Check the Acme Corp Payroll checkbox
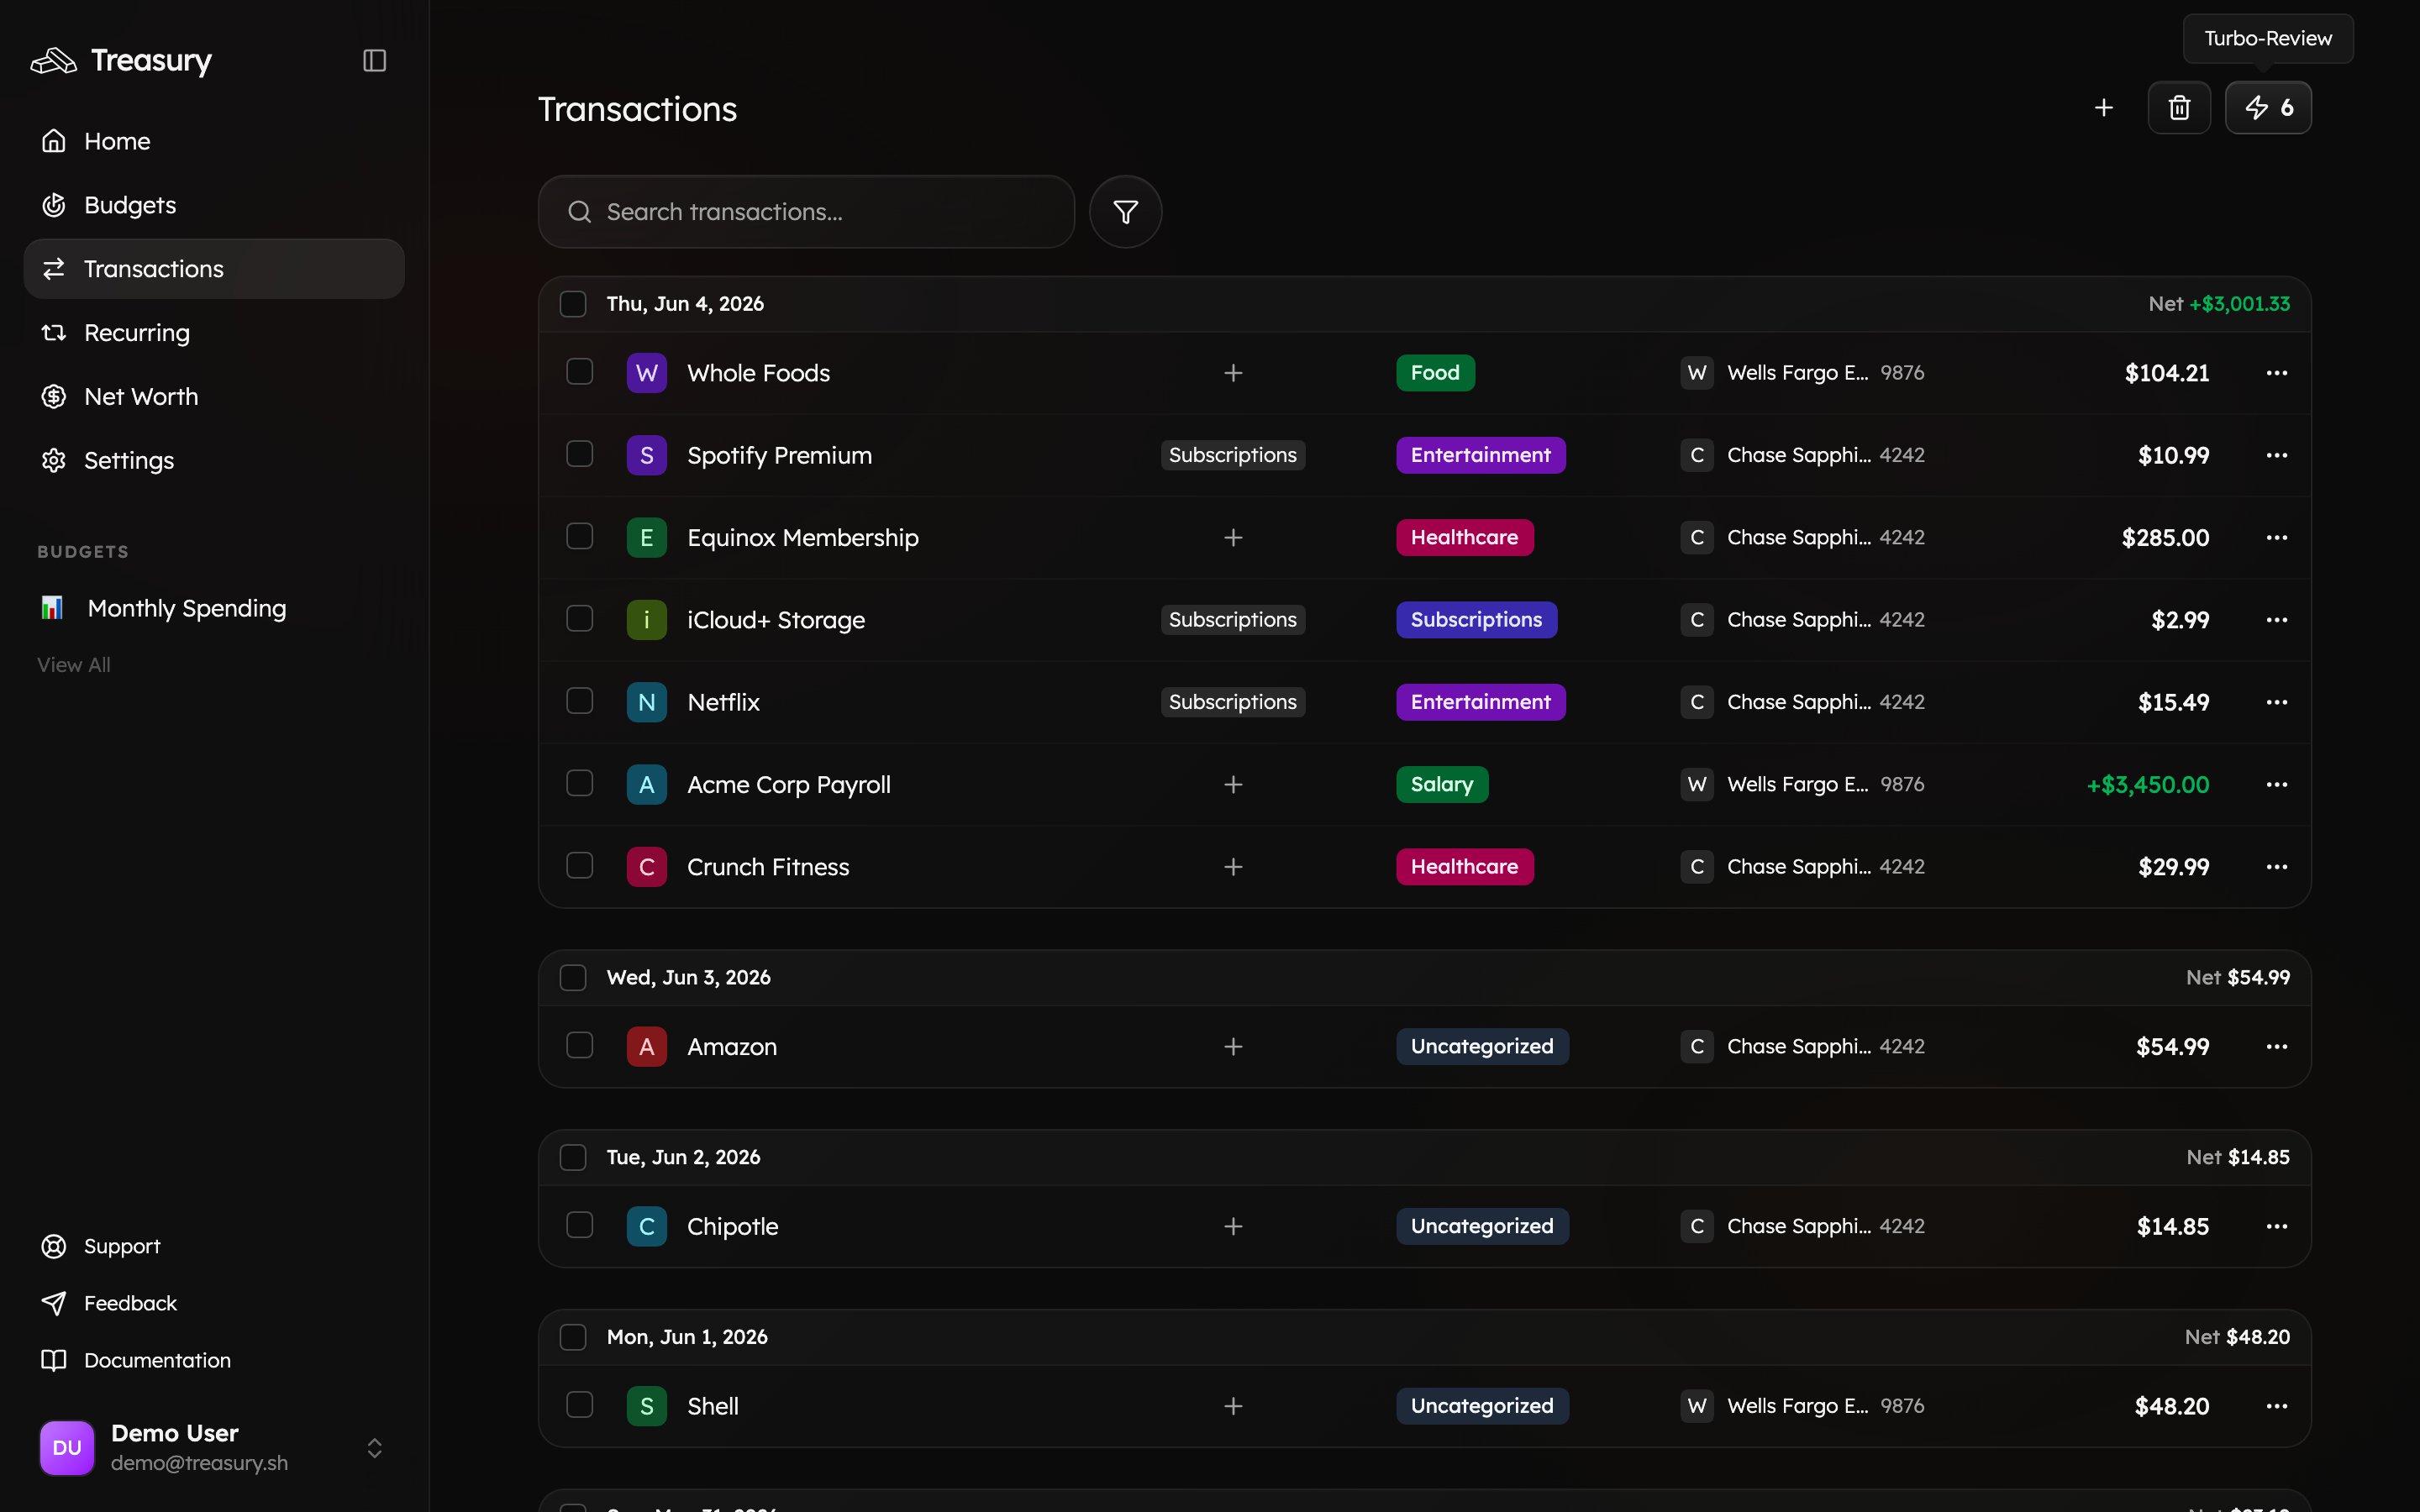This screenshot has height=1512, width=2420. pos(580,783)
